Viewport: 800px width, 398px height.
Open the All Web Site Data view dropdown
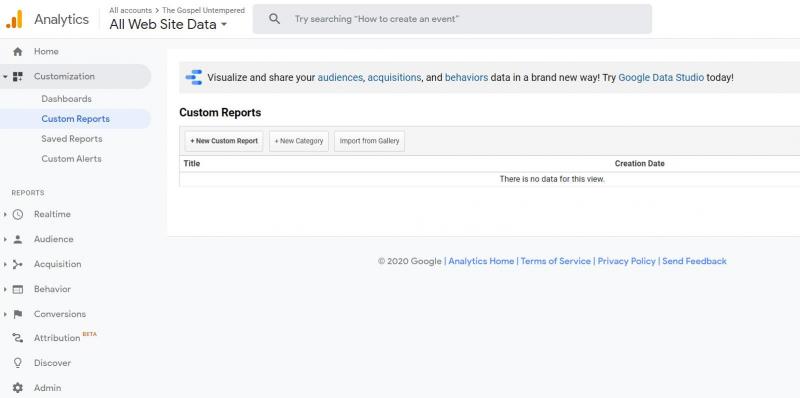[x=168, y=24]
